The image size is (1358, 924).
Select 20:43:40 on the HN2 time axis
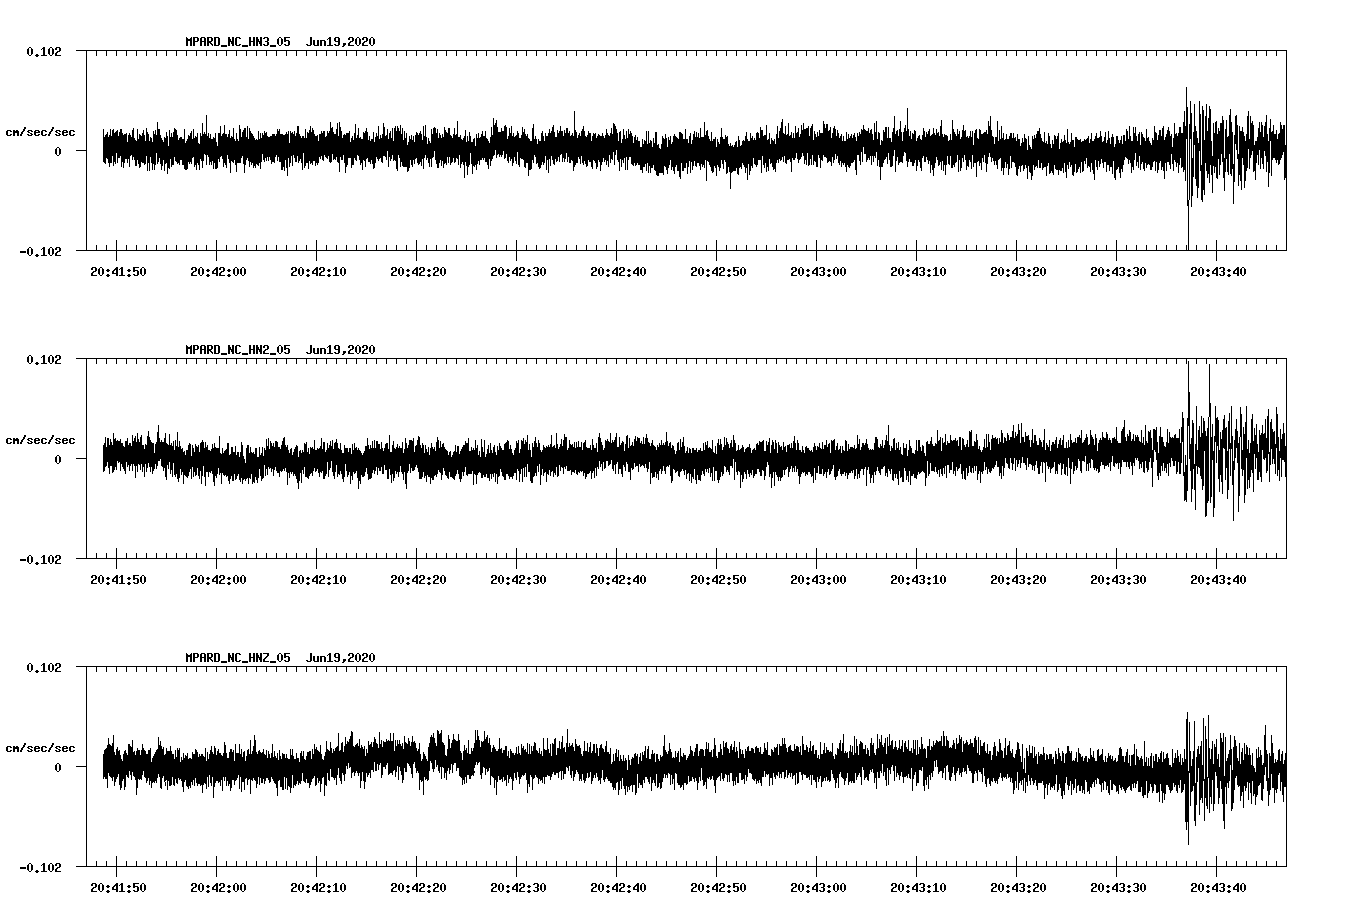(x=1218, y=579)
